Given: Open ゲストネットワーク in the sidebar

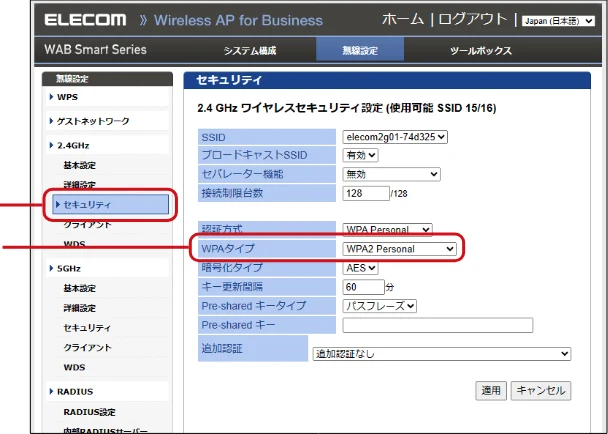Looking at the screenshot, I should 93,121.
